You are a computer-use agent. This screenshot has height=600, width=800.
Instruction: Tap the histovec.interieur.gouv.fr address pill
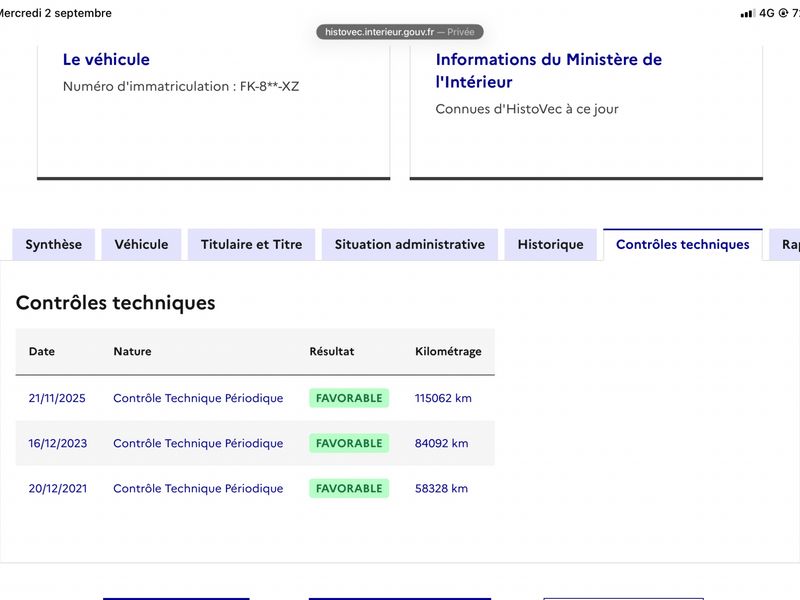click(x=399, y=32)
